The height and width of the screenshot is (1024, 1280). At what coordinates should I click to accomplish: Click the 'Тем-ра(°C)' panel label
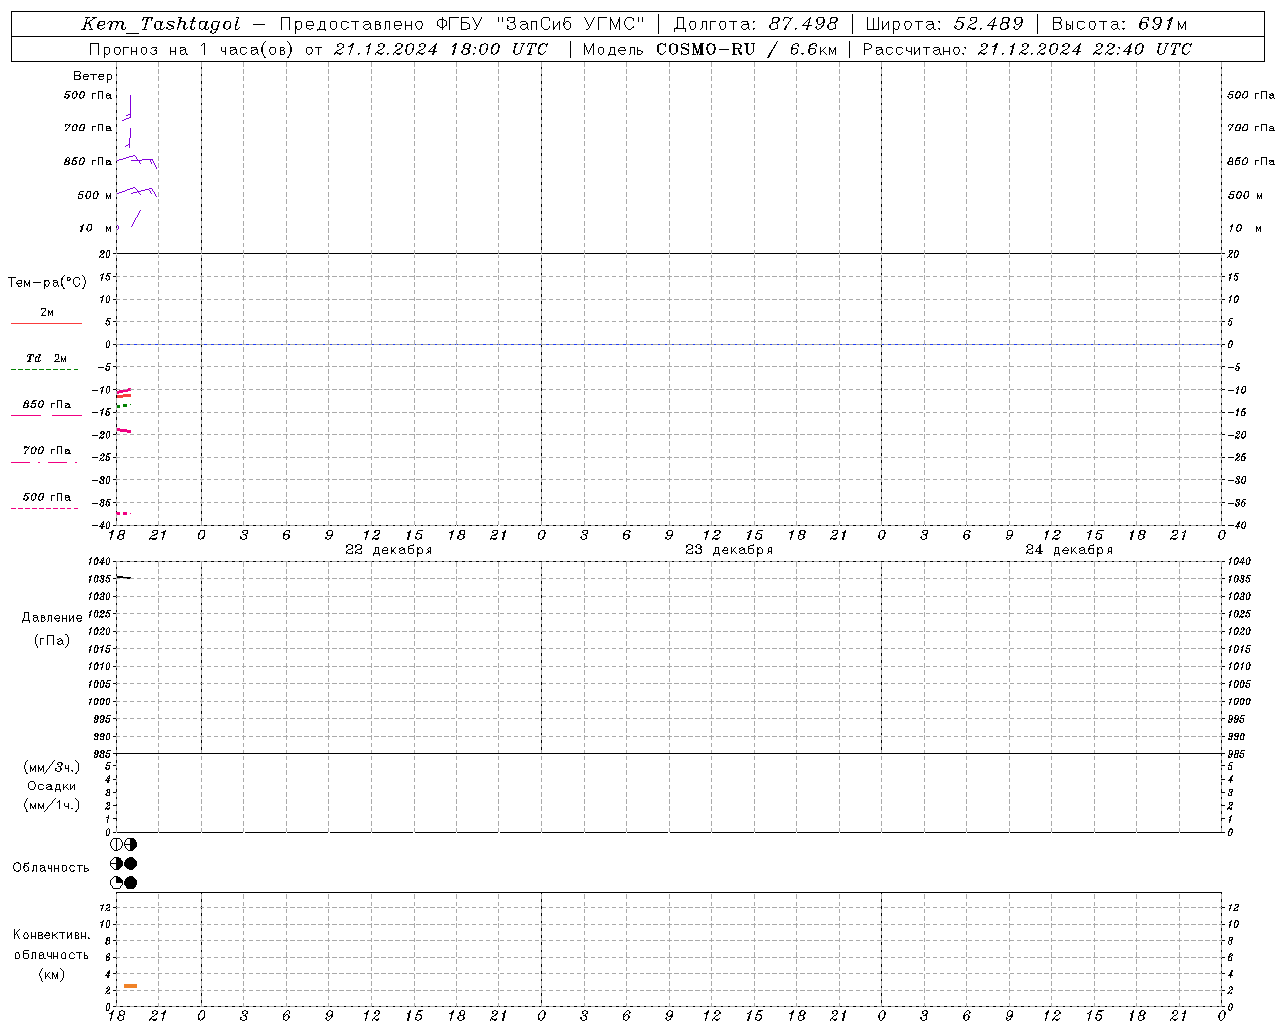(x=47, y=283)
